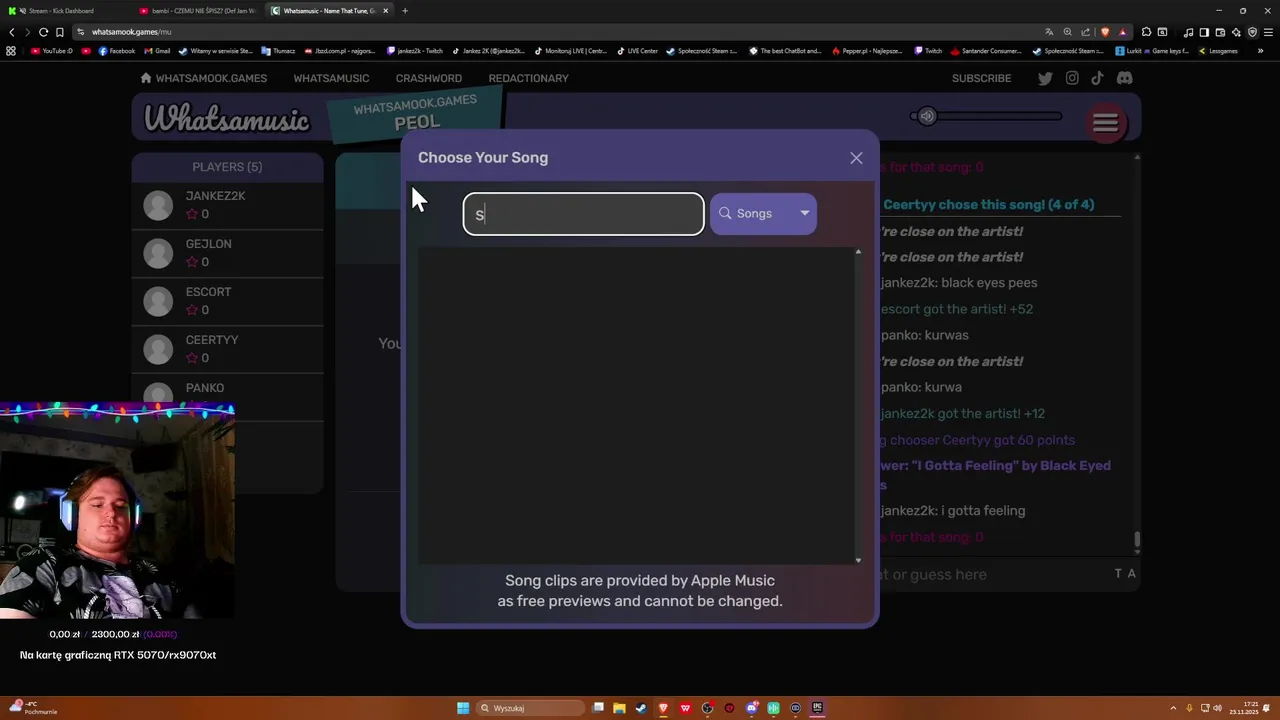Open the TikTok icon link
The image size is (1280, 720).
pos(1097,78)
